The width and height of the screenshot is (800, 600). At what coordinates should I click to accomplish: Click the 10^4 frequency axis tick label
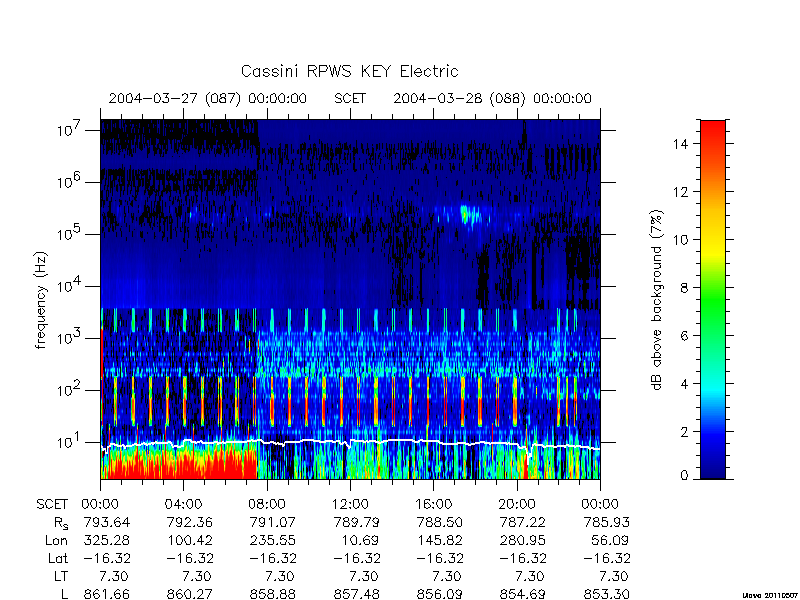tap(70, 285)
